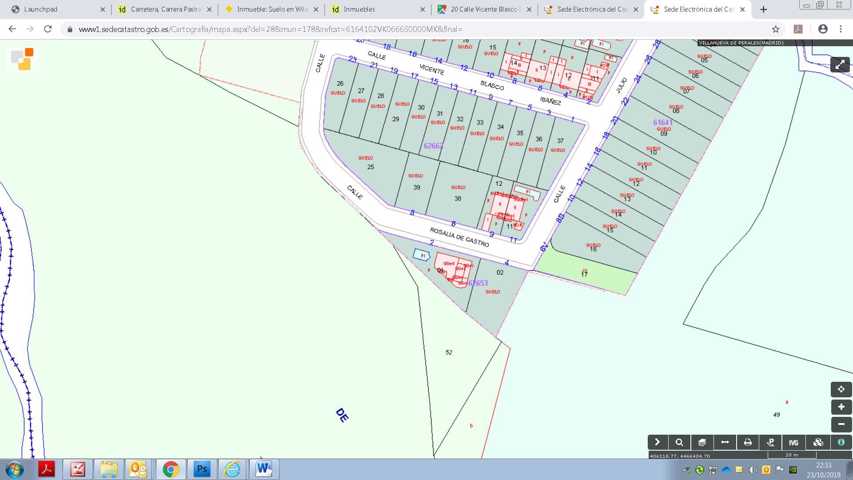Viewport: 853px width, 480px height.
Task: Print the cadastral map
Action: coord(748,442)
